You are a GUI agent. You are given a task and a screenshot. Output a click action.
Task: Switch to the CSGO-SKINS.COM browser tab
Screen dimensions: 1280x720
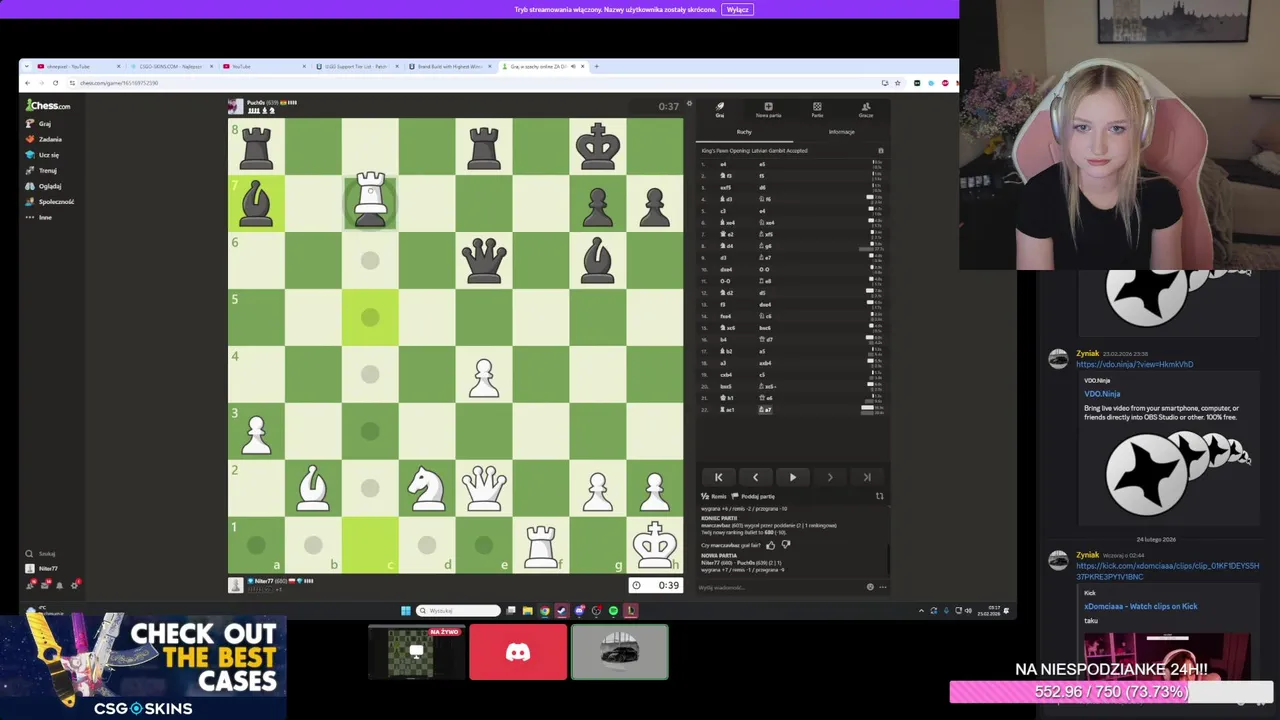click(x=172, y=66)
